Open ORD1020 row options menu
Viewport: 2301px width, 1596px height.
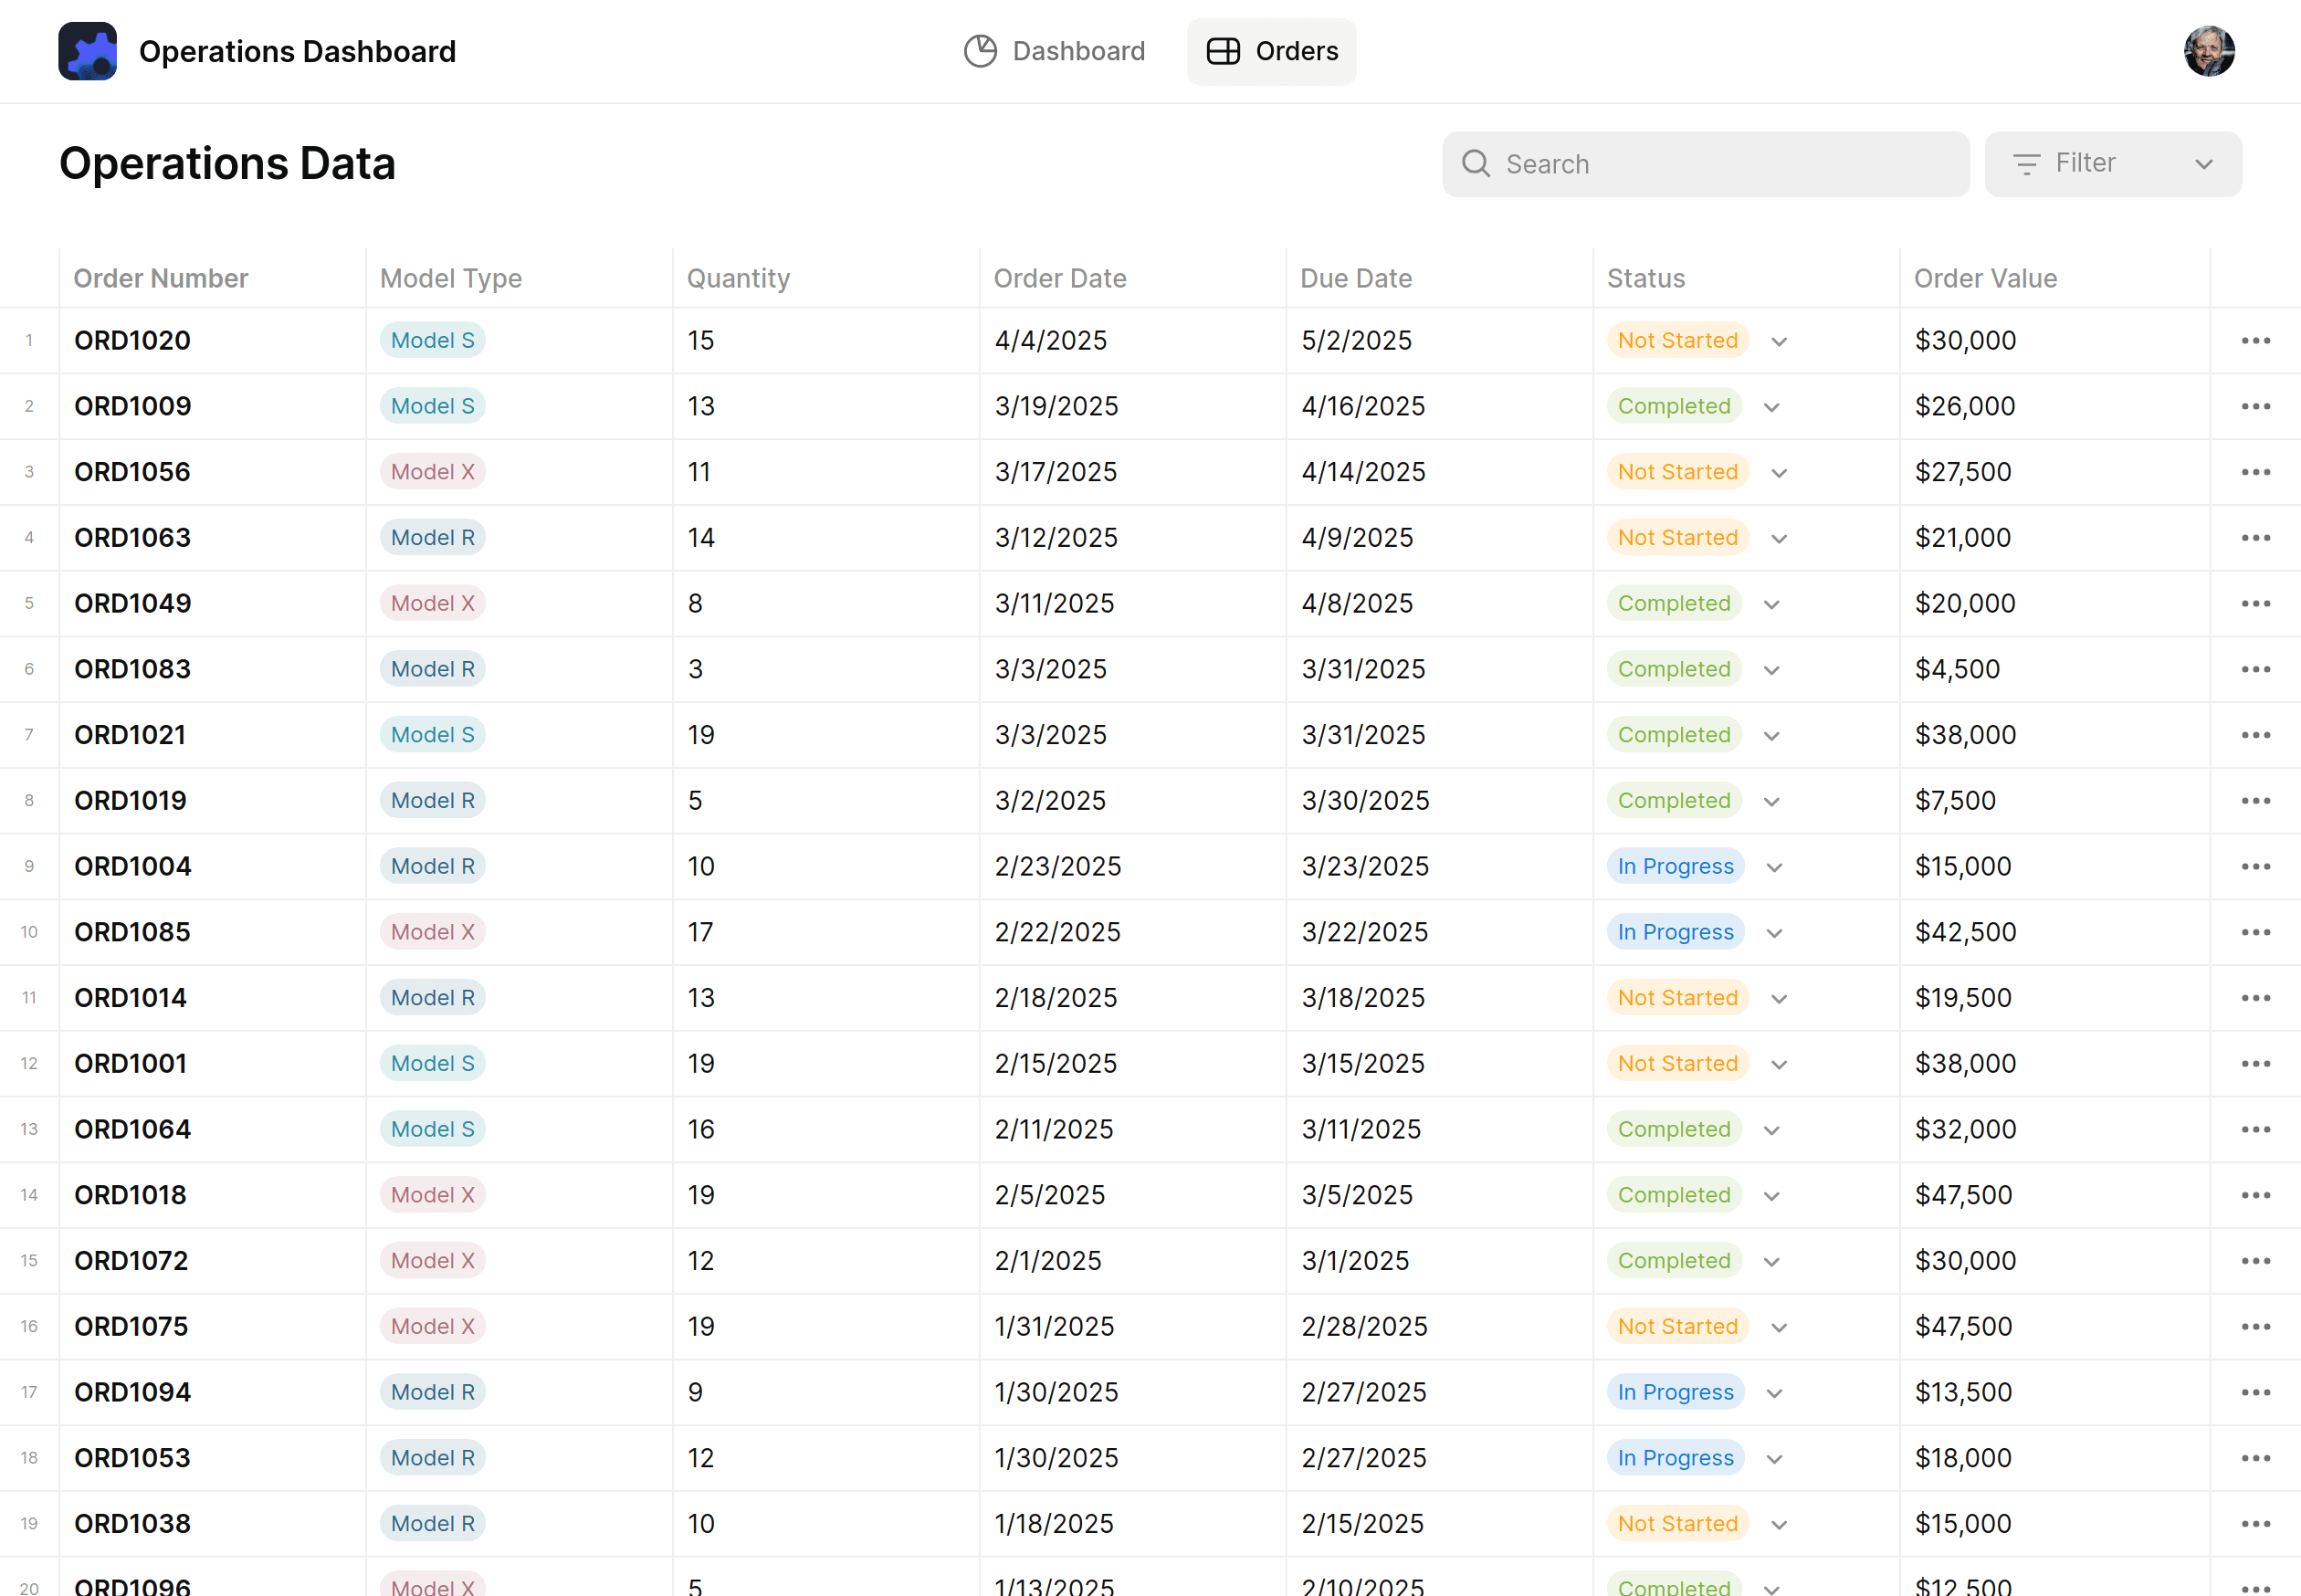tap(2255, 341)
